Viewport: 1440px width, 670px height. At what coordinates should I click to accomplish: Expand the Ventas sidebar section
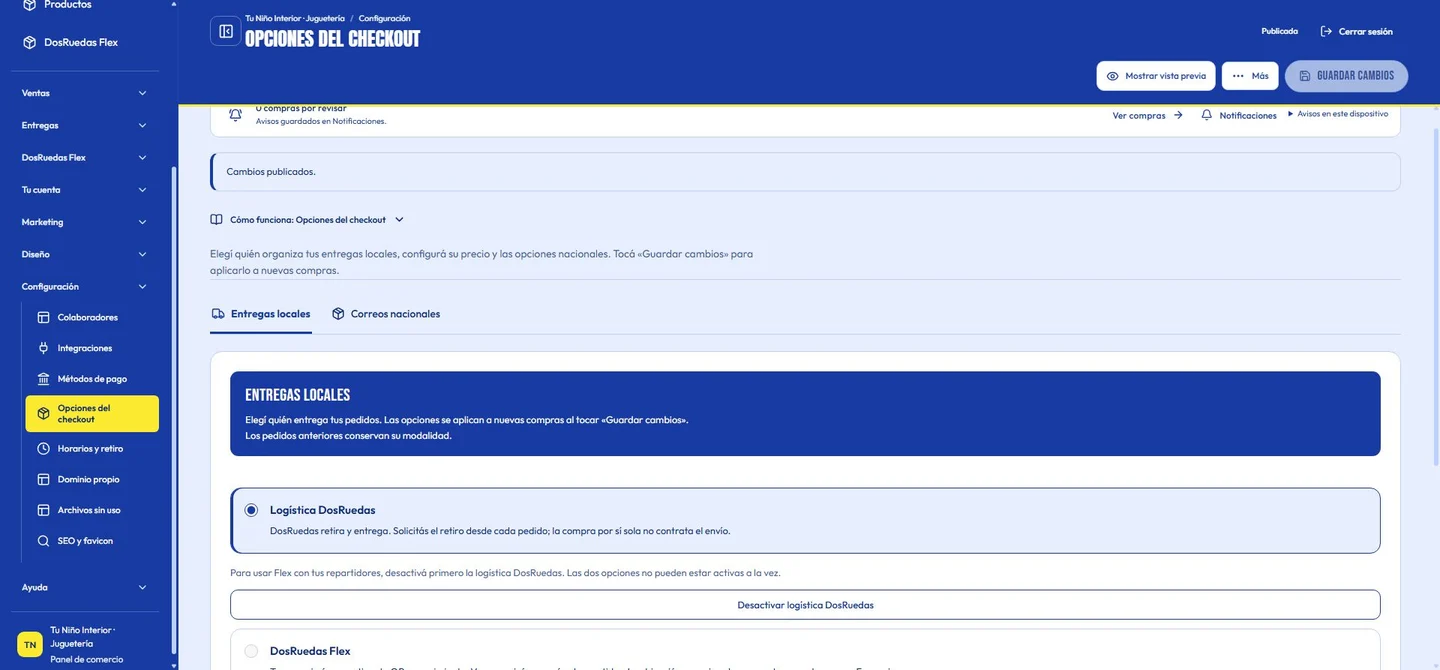(84, 93)
